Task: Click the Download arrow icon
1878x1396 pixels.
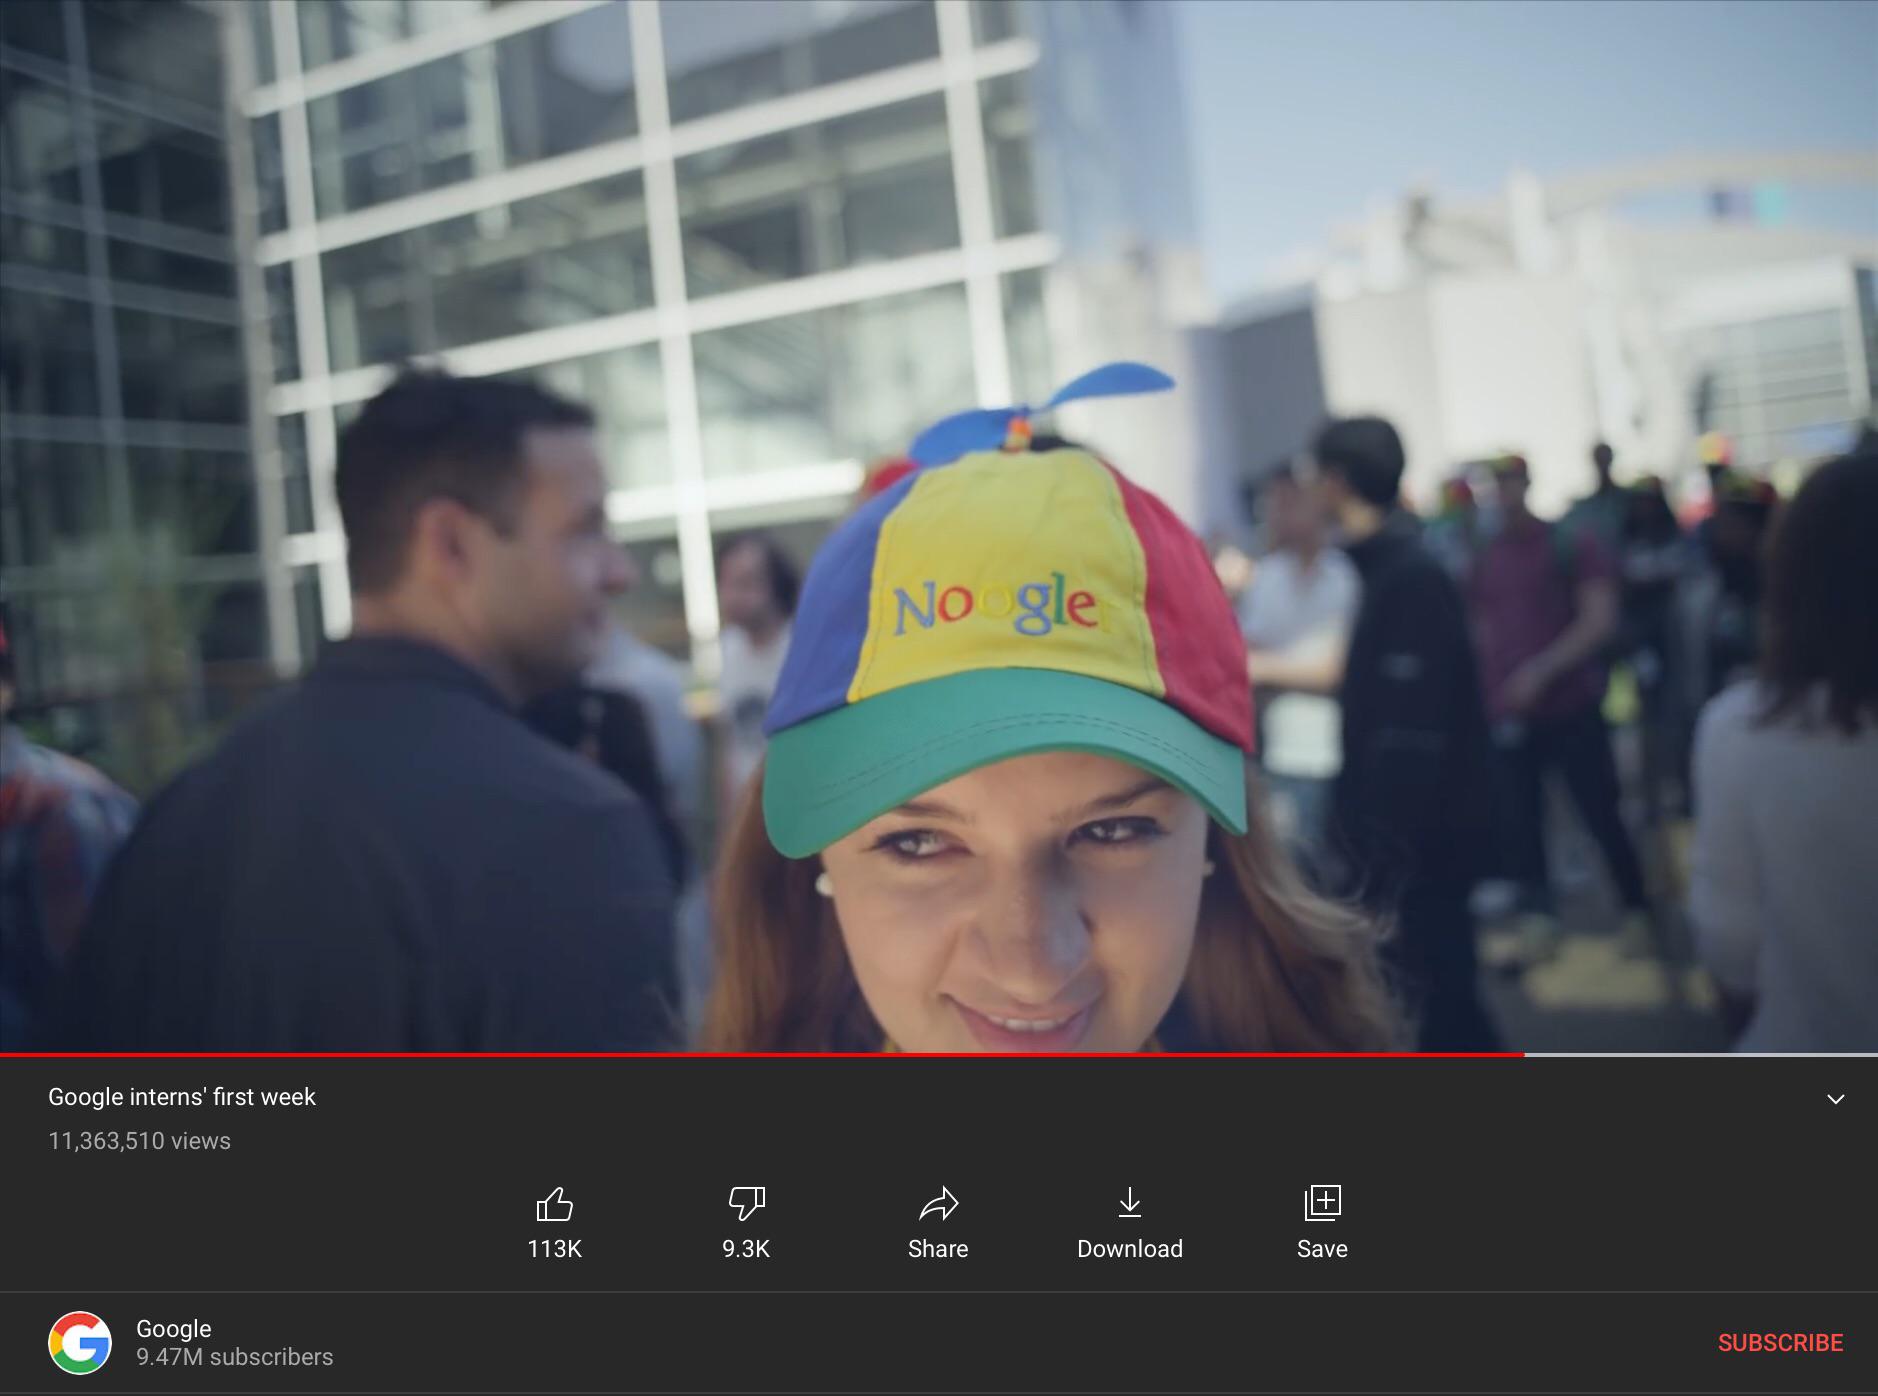Action: [x=1129, y=1205]
